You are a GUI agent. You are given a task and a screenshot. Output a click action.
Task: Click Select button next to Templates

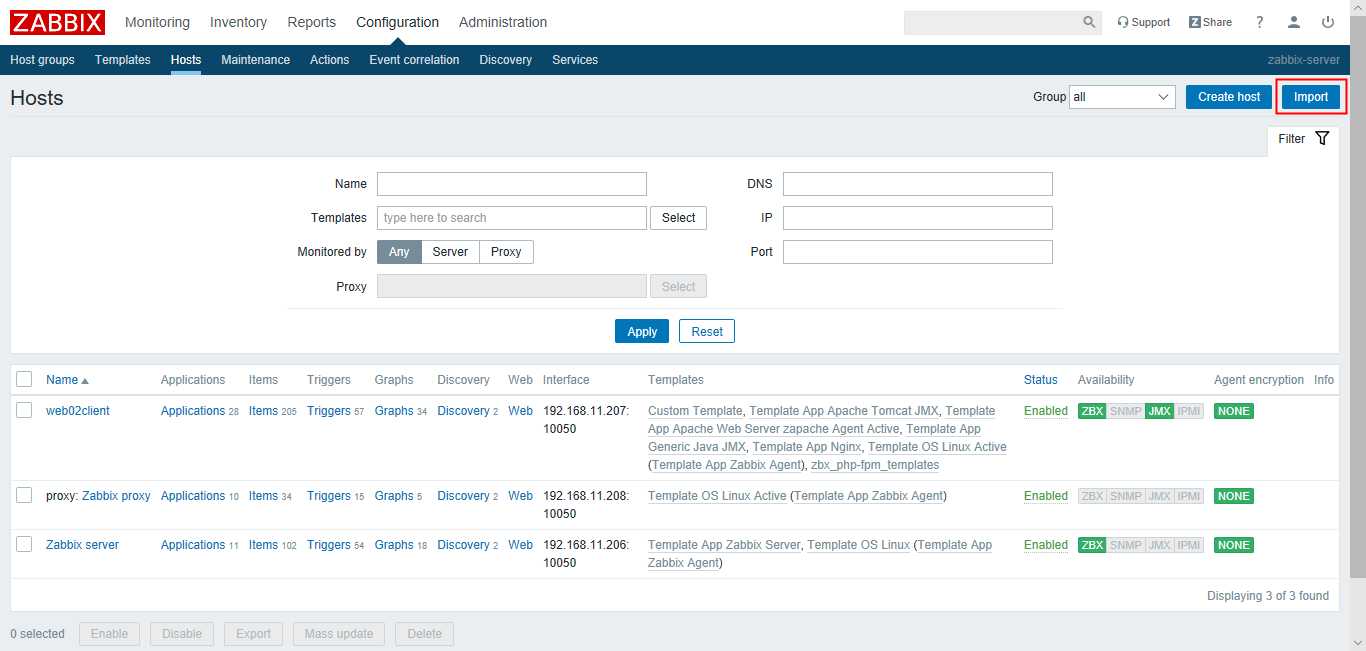click(678, 218)
